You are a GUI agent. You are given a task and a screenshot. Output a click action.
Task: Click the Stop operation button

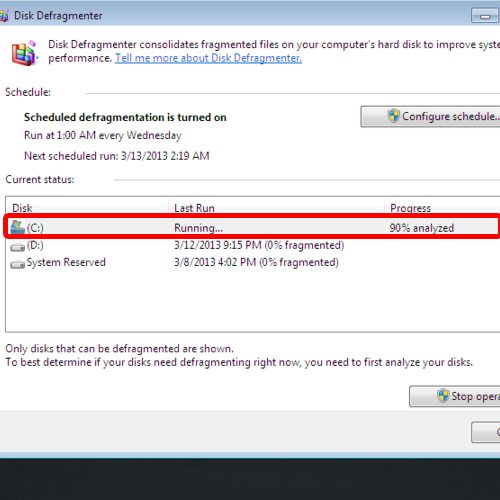click(x=455, y=396)
